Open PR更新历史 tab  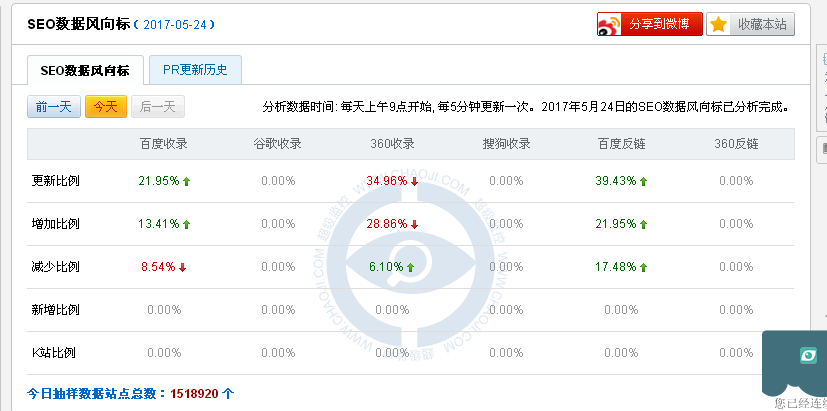[x=195, y=70]
